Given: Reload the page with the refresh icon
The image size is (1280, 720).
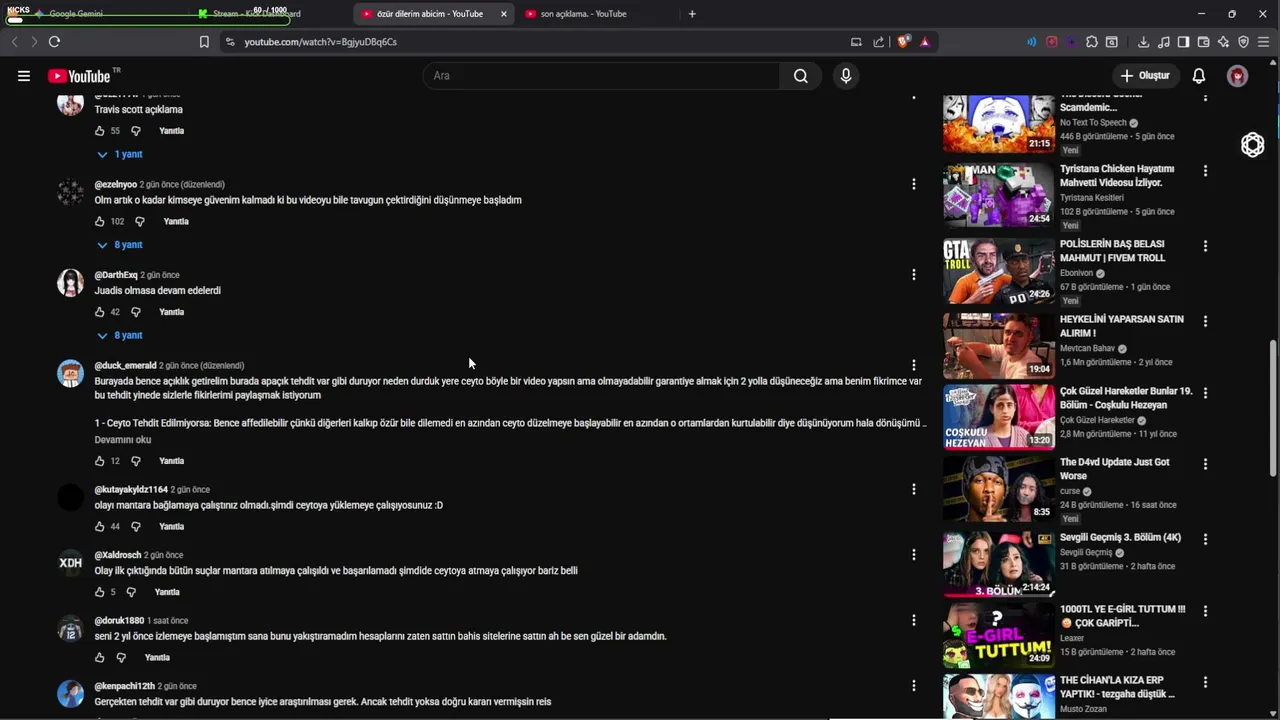Looking at the screenshot, I should coord(54,42).
